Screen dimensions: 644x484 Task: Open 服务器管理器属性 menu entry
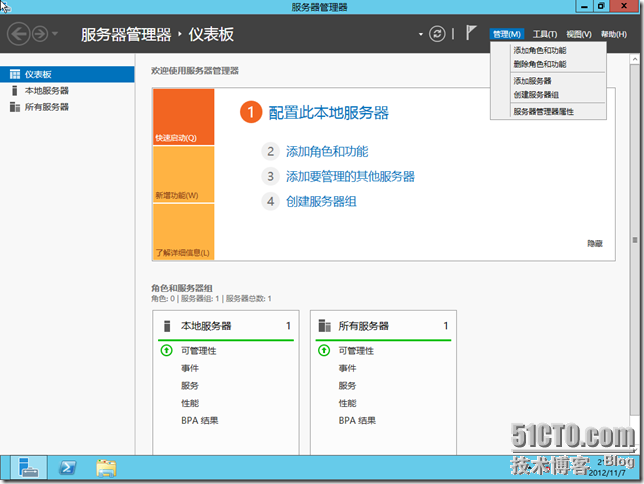tap(543, 111)
